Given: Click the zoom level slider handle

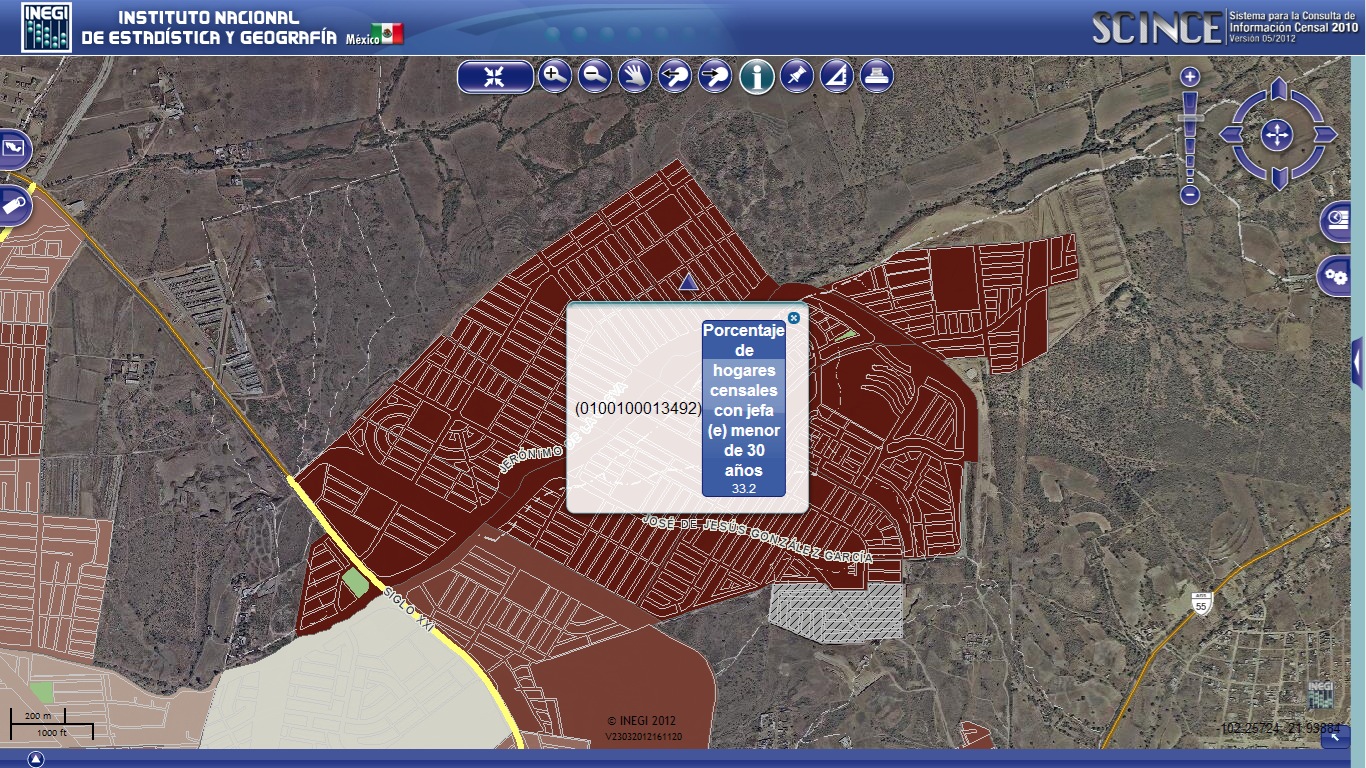Looking at the screenshot, I should pos(1190,118).
